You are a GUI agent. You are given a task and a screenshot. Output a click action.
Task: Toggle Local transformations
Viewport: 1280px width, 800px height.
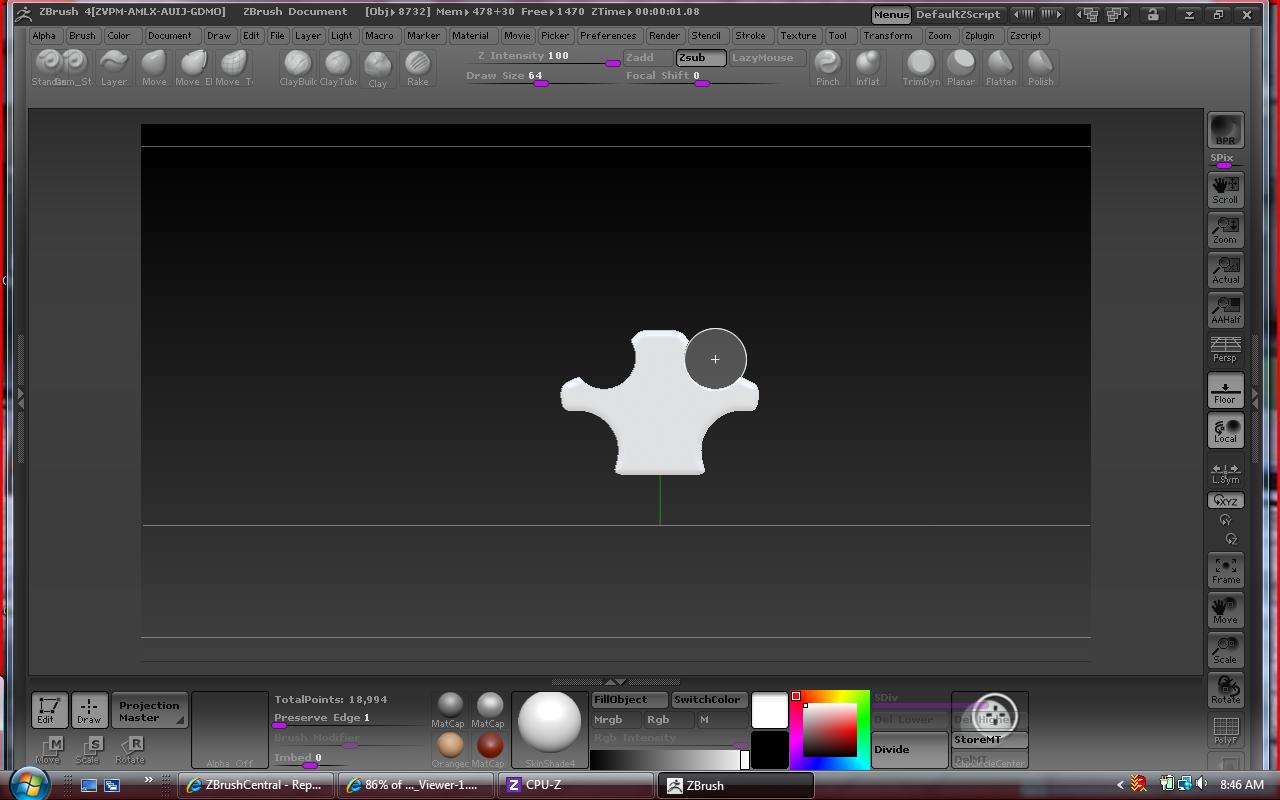point(1226,431)
